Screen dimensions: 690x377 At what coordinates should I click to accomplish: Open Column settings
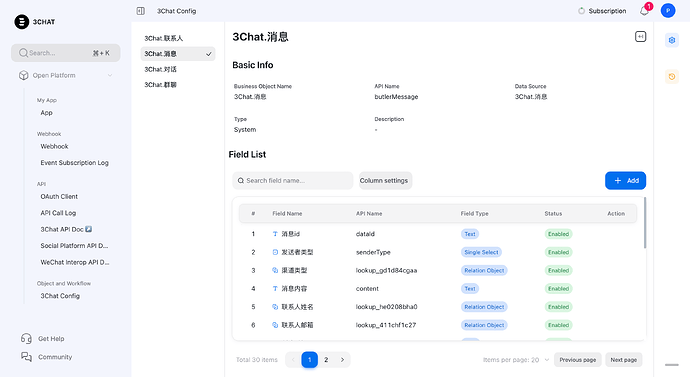point(385,180)
